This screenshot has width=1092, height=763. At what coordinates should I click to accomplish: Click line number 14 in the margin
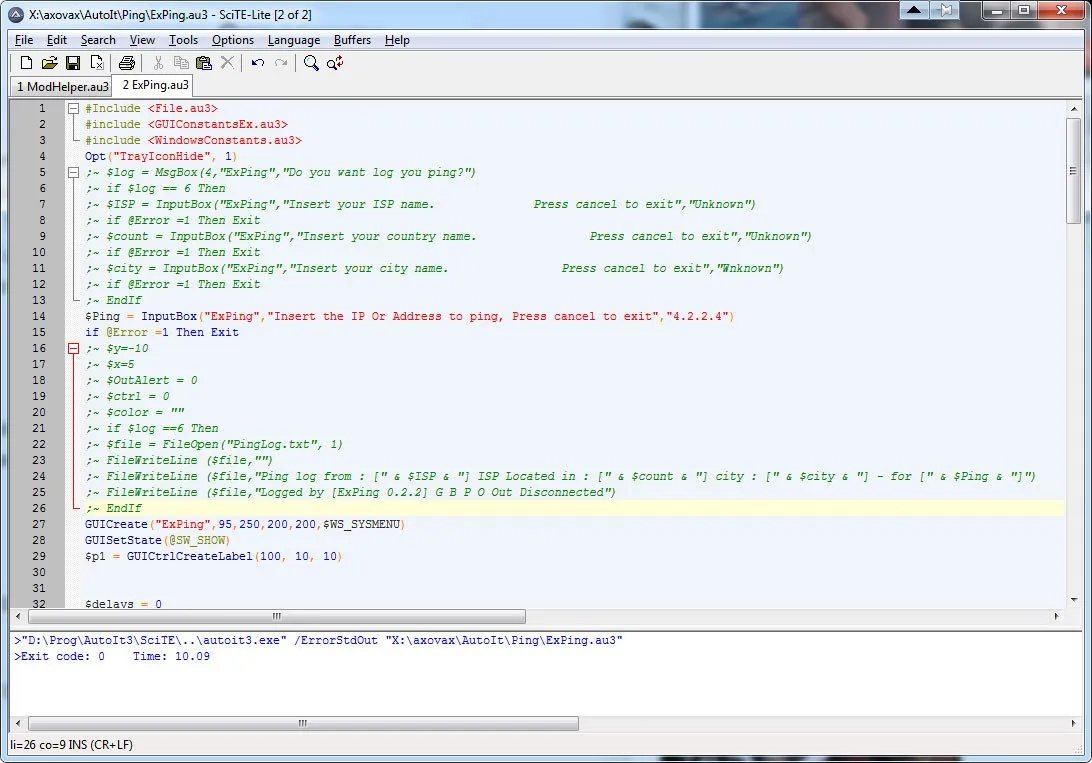38,317
